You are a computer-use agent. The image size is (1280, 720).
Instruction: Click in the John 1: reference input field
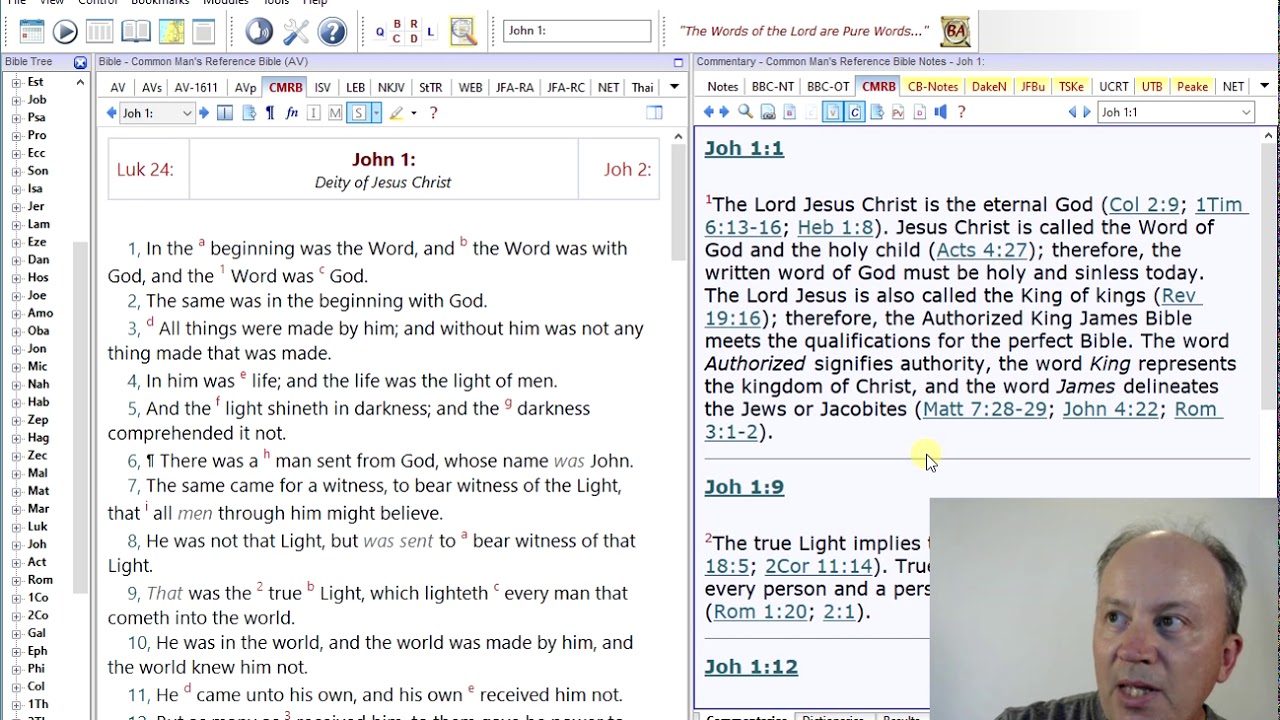coord(577,31)
